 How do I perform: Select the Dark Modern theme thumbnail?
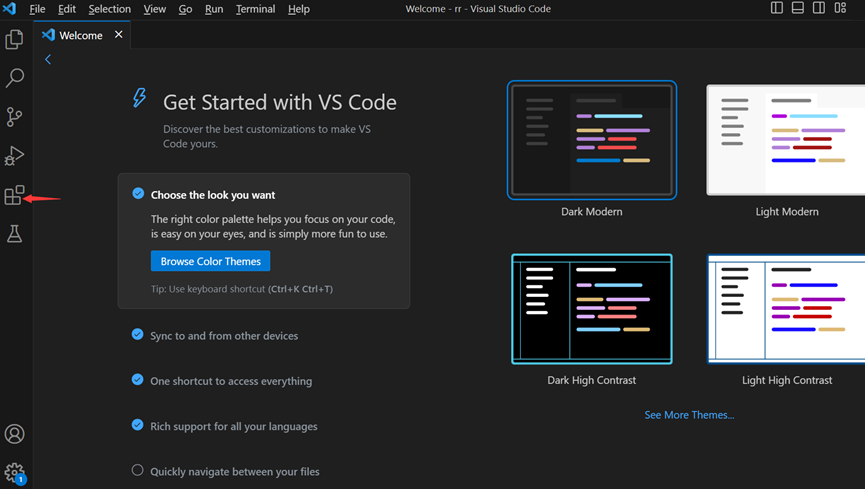pyautogui.click(x=592, y=140)
